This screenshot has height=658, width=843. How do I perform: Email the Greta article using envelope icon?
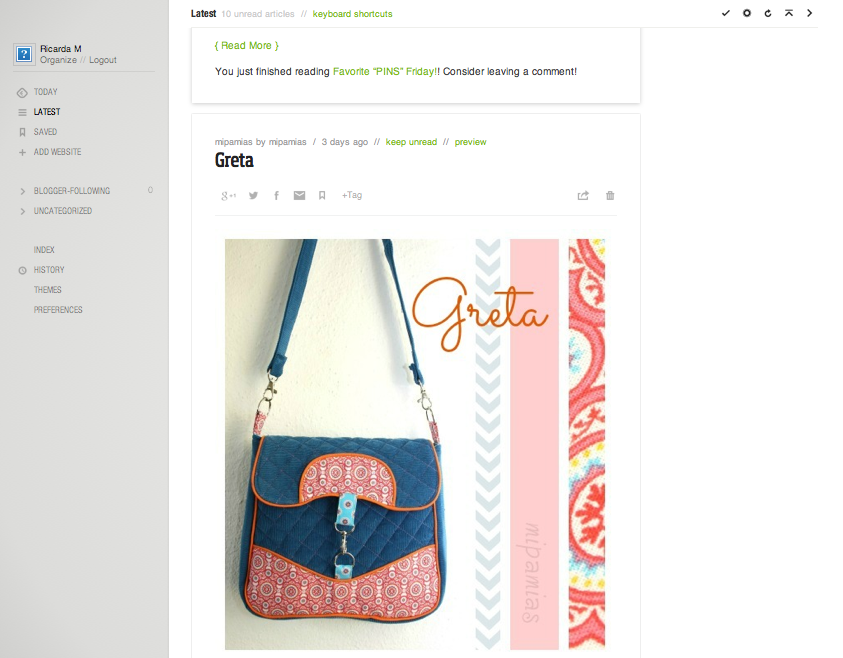299,196
